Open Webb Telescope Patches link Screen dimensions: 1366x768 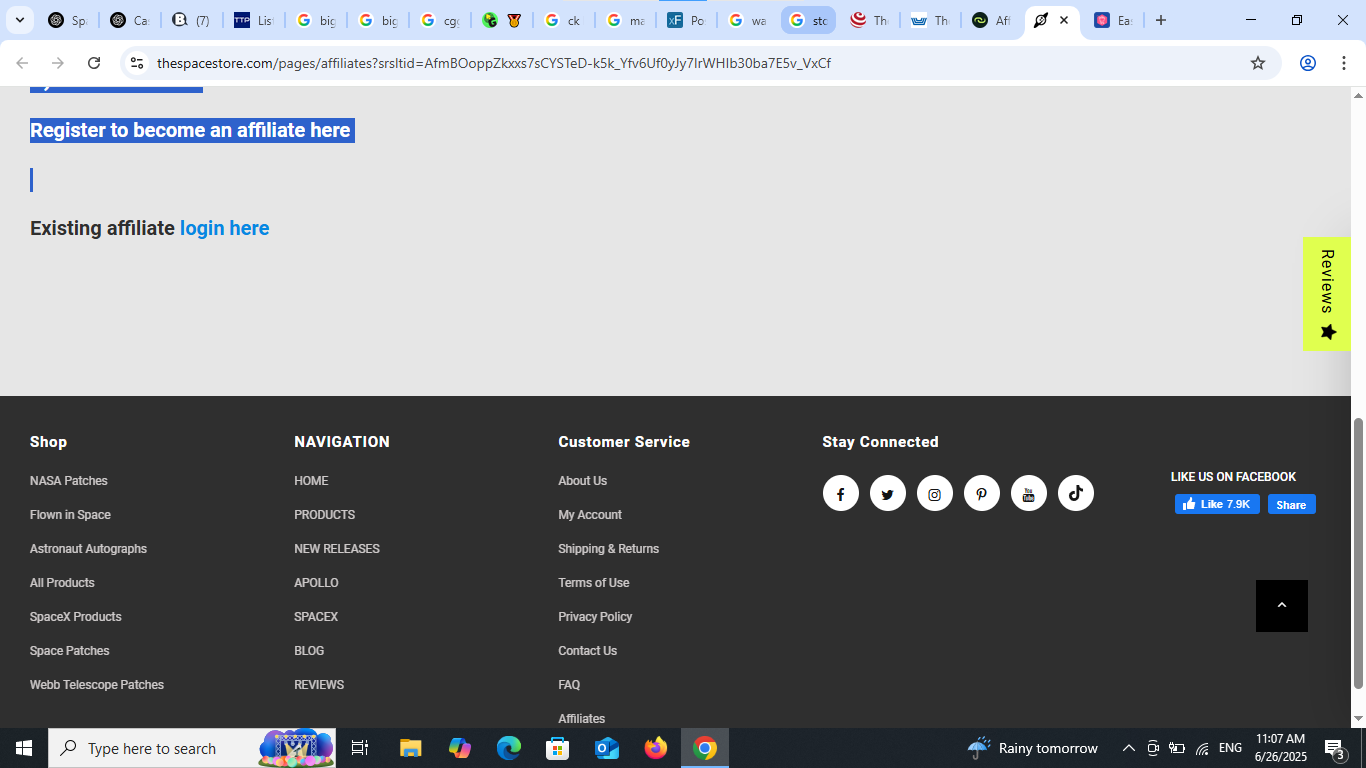tap(97, 685)
